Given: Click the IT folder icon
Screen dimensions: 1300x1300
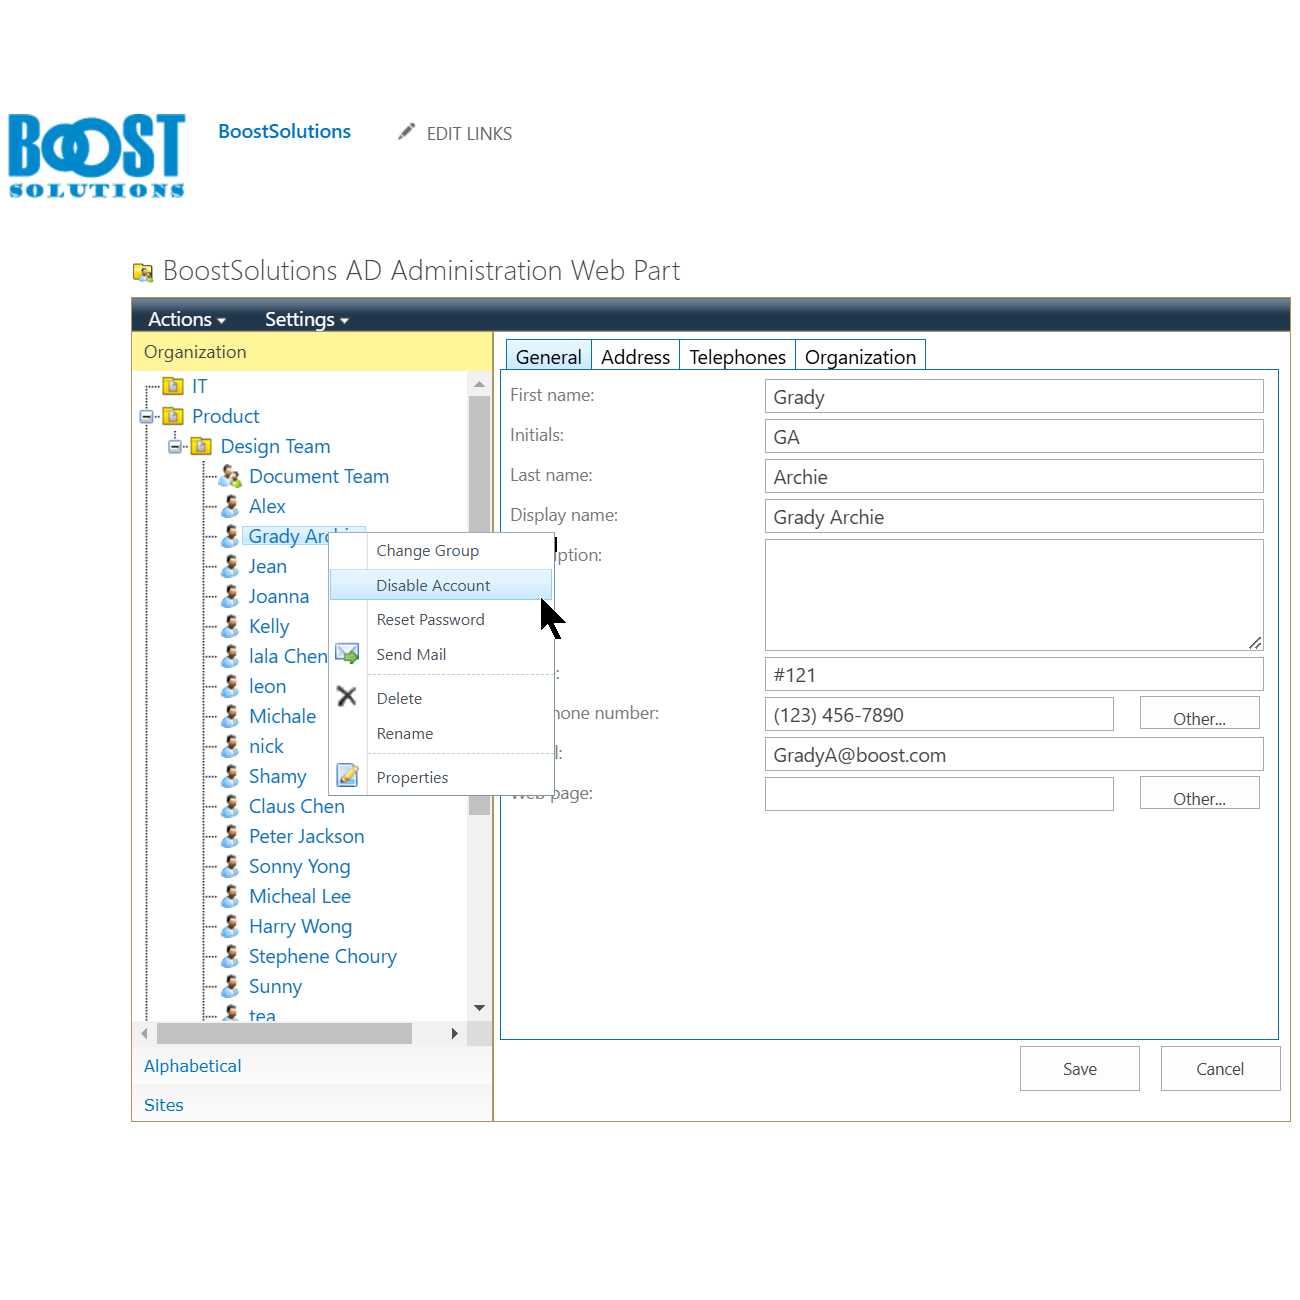Looking at the screenshot, I should point(173,386).
